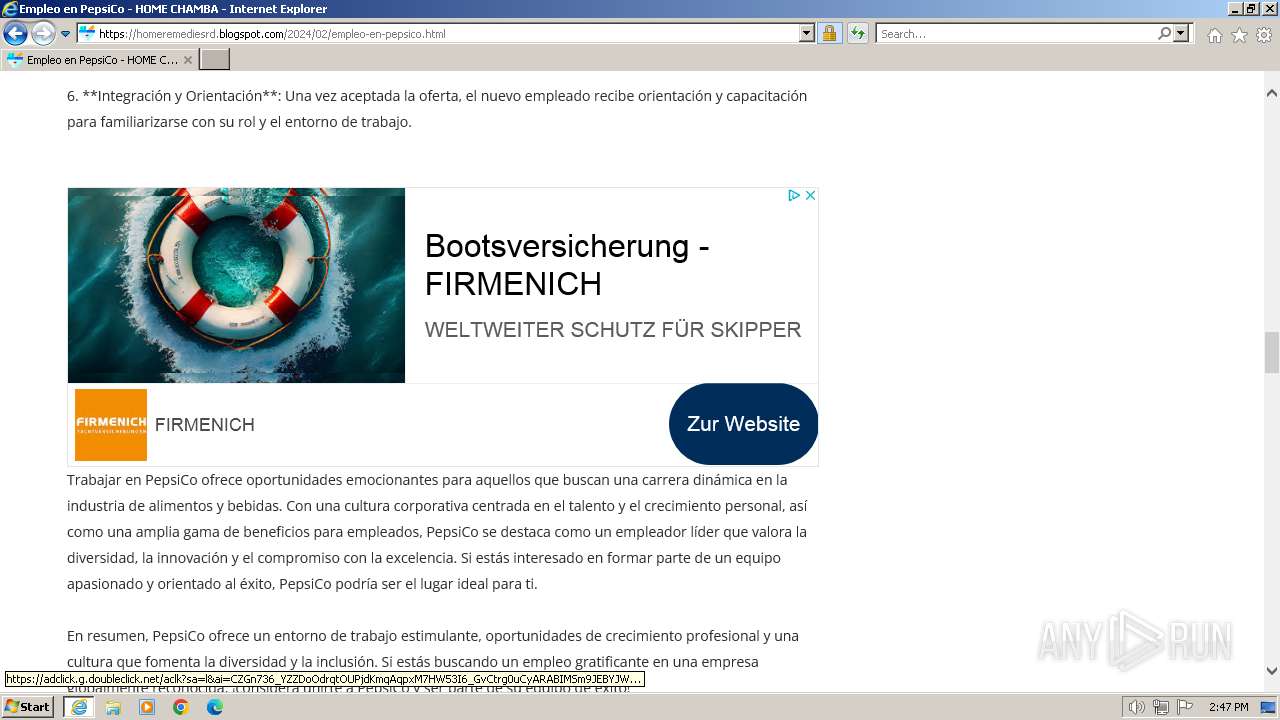
Task: Open the Favorites star icon
Action: point(1239,34)
